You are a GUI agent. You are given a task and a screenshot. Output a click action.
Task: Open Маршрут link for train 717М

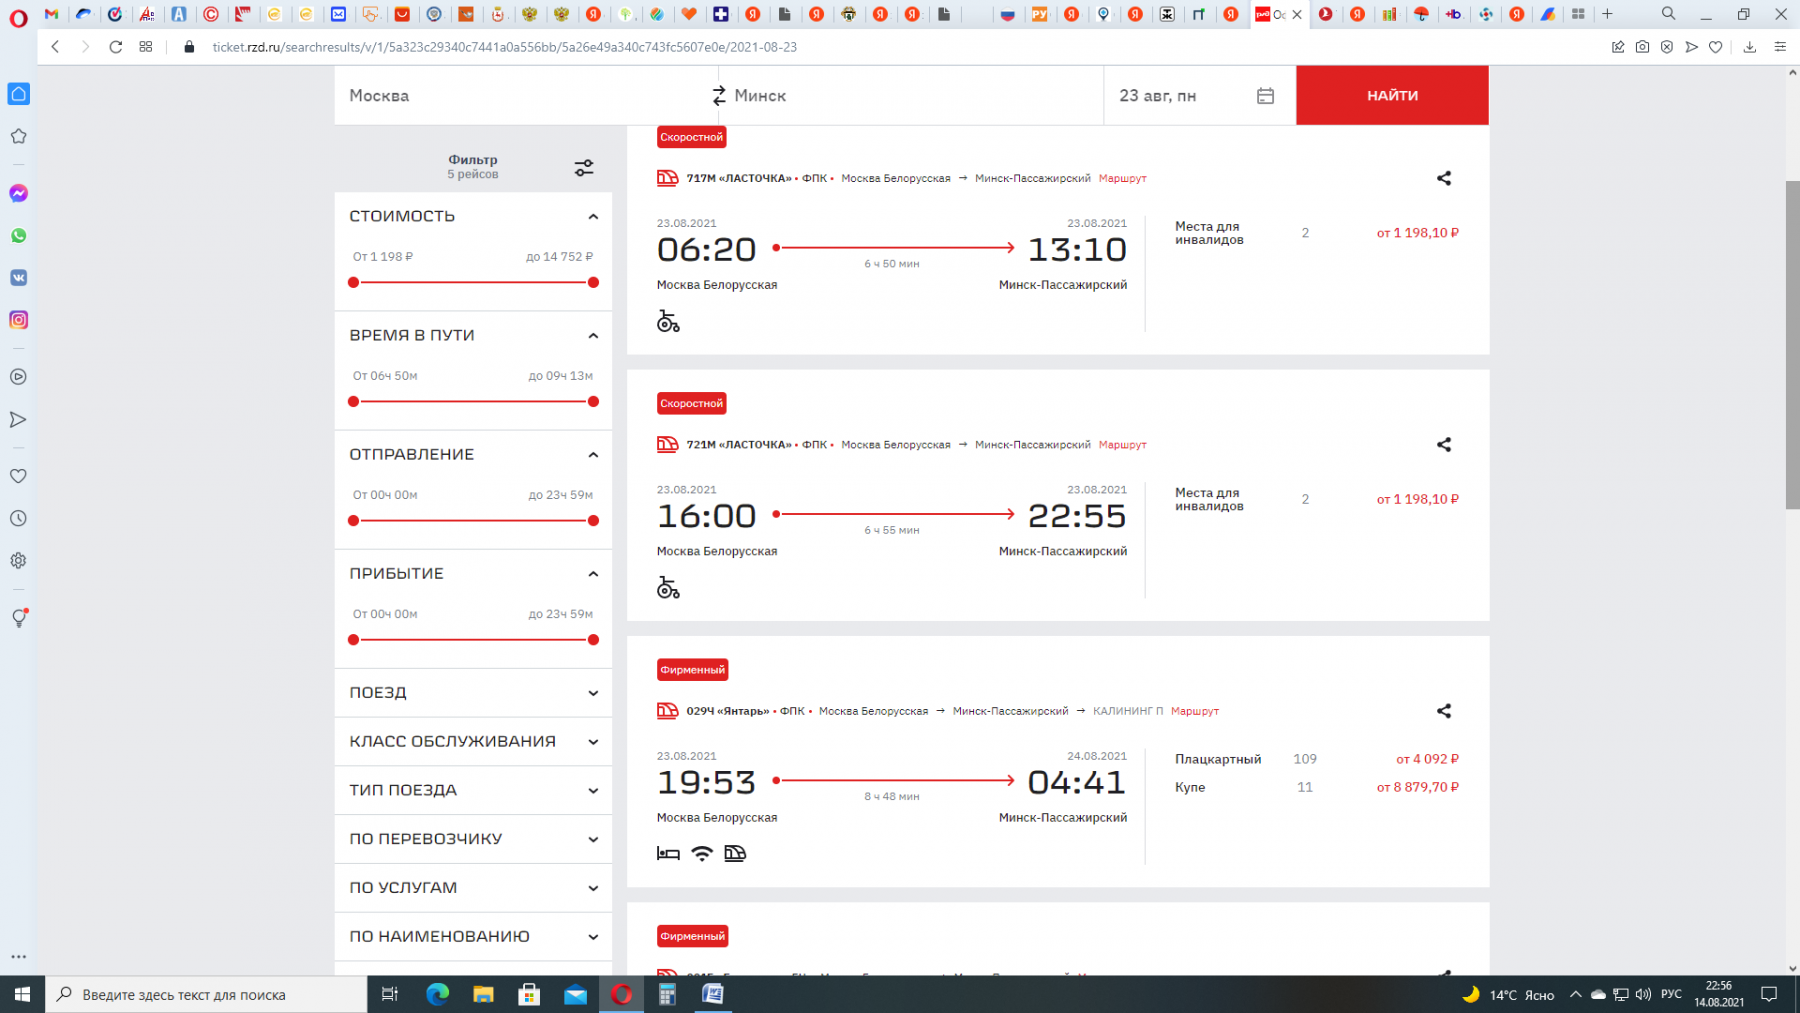(x=1122, y=178)
